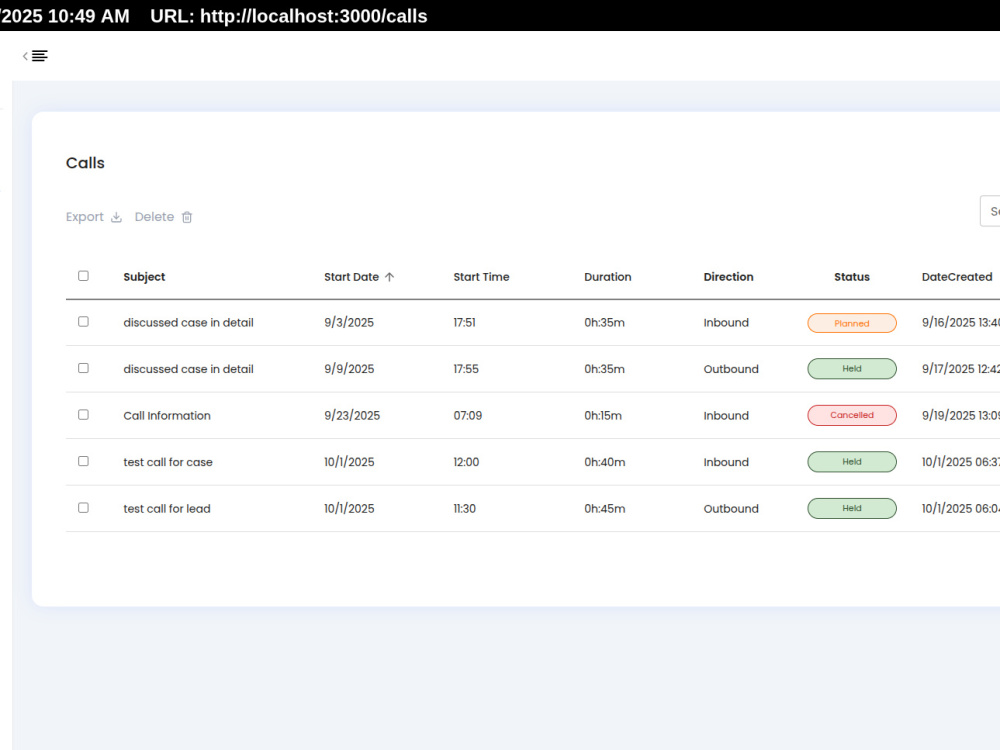
Task: Click Inbound direction on Call Information row
Action: click(x=726, y=416)
